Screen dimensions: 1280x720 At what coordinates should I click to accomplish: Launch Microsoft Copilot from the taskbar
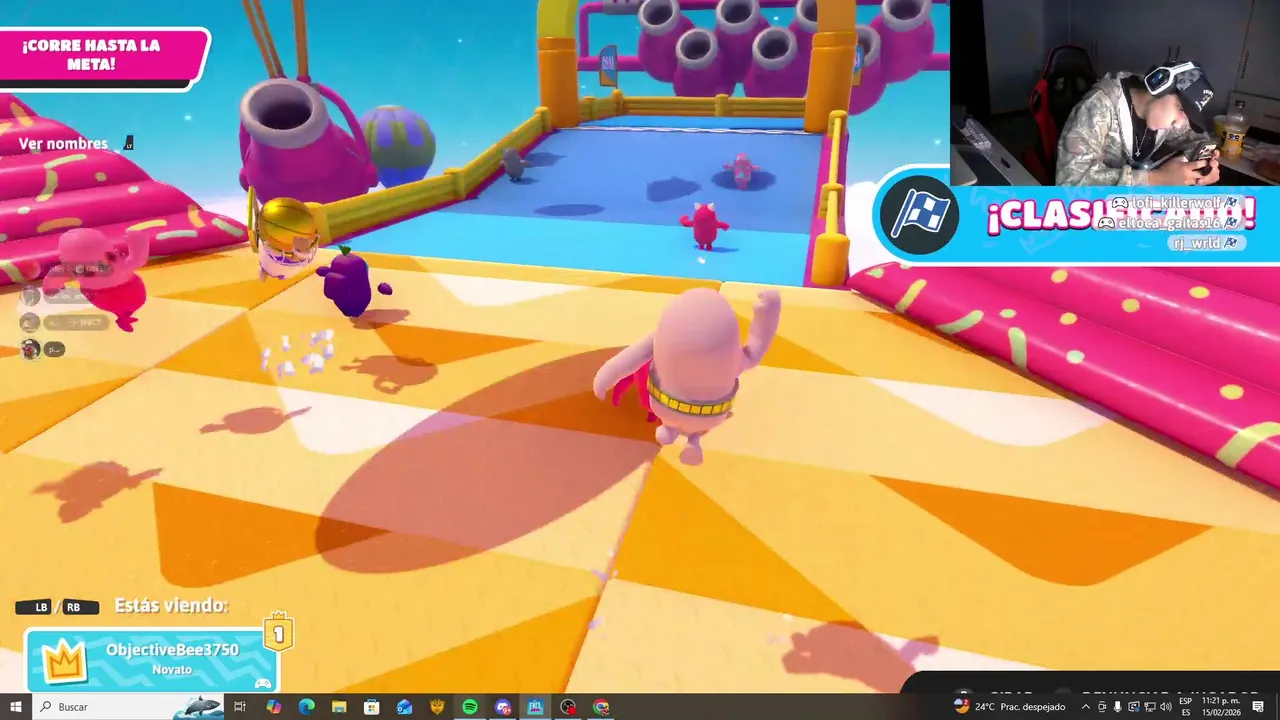(x=273, y=707)
